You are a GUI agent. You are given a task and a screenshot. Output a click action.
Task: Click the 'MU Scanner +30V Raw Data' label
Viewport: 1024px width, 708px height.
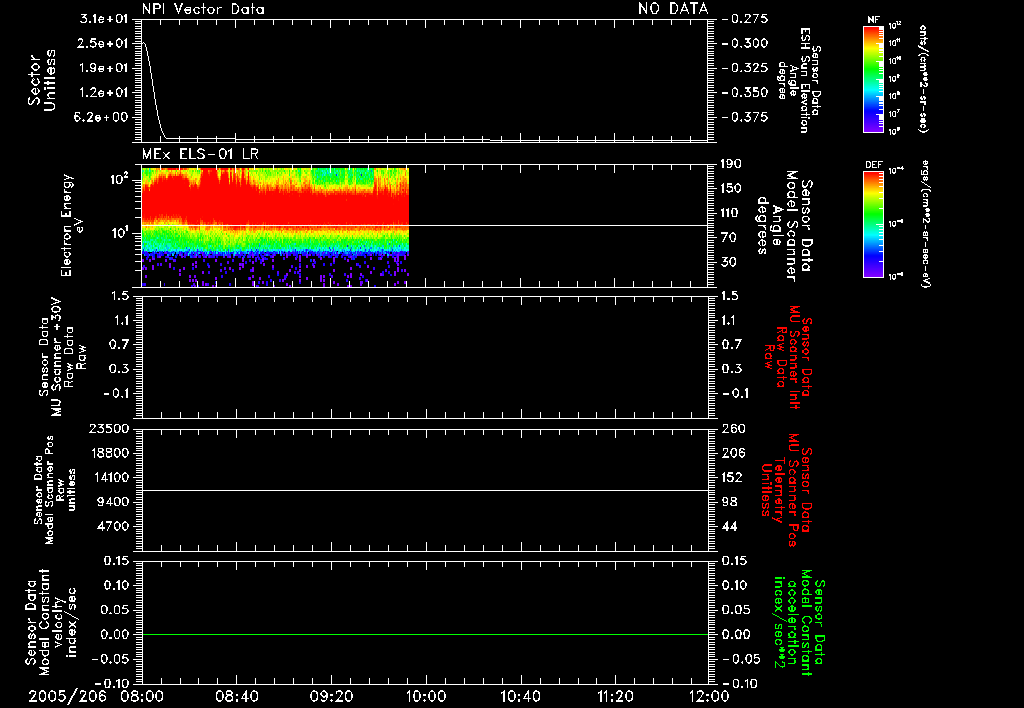62,356
